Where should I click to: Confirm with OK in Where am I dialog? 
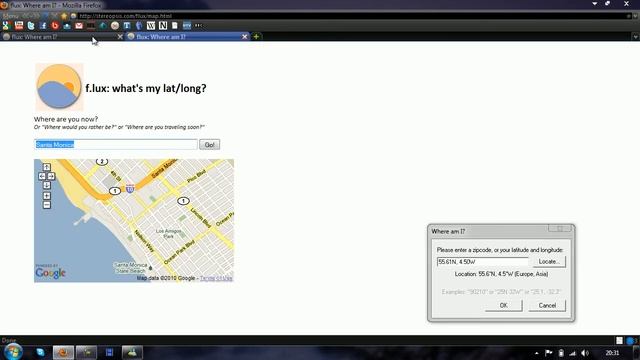pyautogui.click(x=504, y=305)
